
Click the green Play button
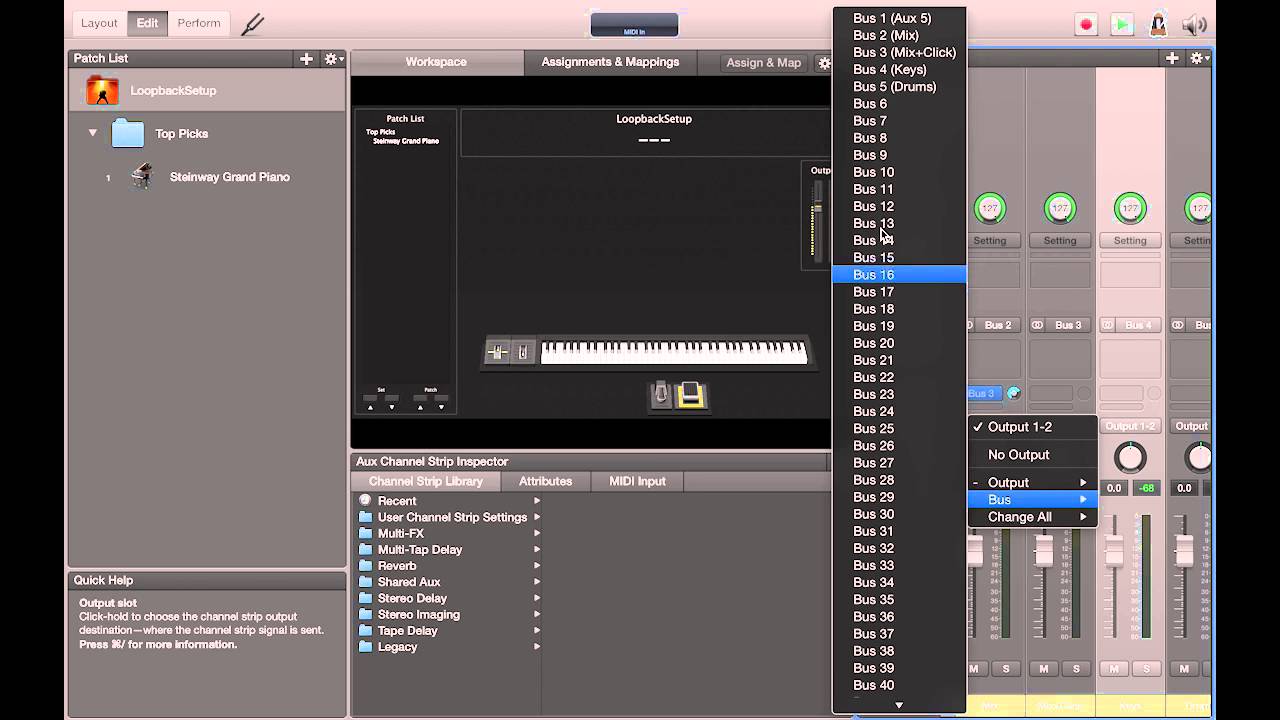(x=1122, y=25)
